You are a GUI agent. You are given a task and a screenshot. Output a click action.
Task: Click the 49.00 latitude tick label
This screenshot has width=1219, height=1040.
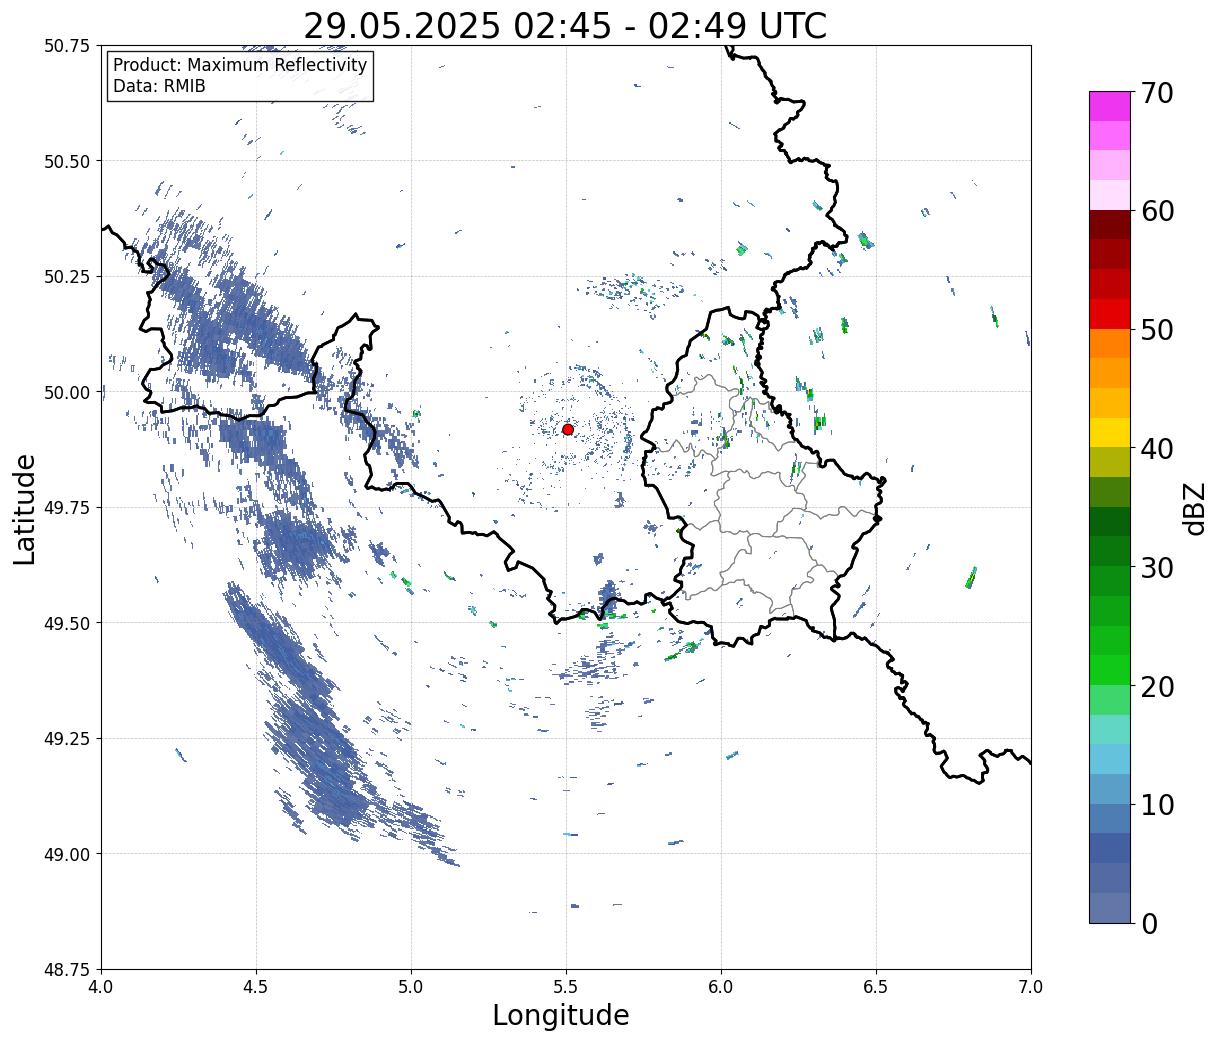click(66, 854)
